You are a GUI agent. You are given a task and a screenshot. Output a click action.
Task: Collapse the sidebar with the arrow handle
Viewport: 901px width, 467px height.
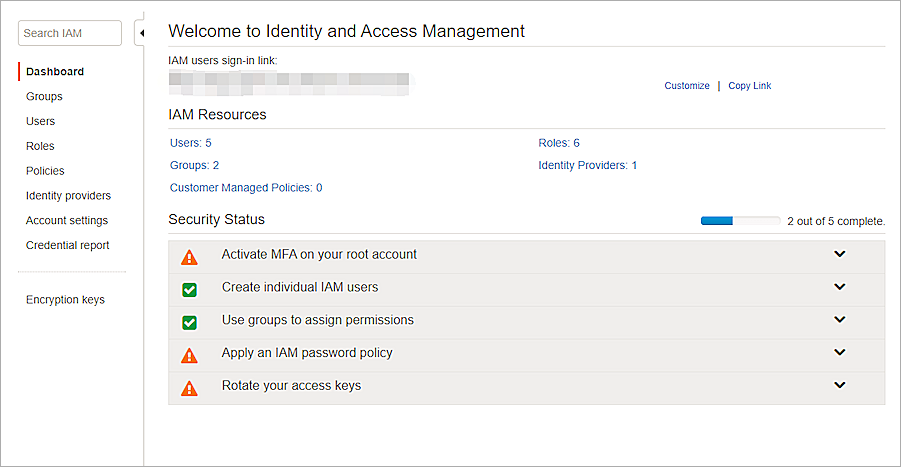pos(139,33)
